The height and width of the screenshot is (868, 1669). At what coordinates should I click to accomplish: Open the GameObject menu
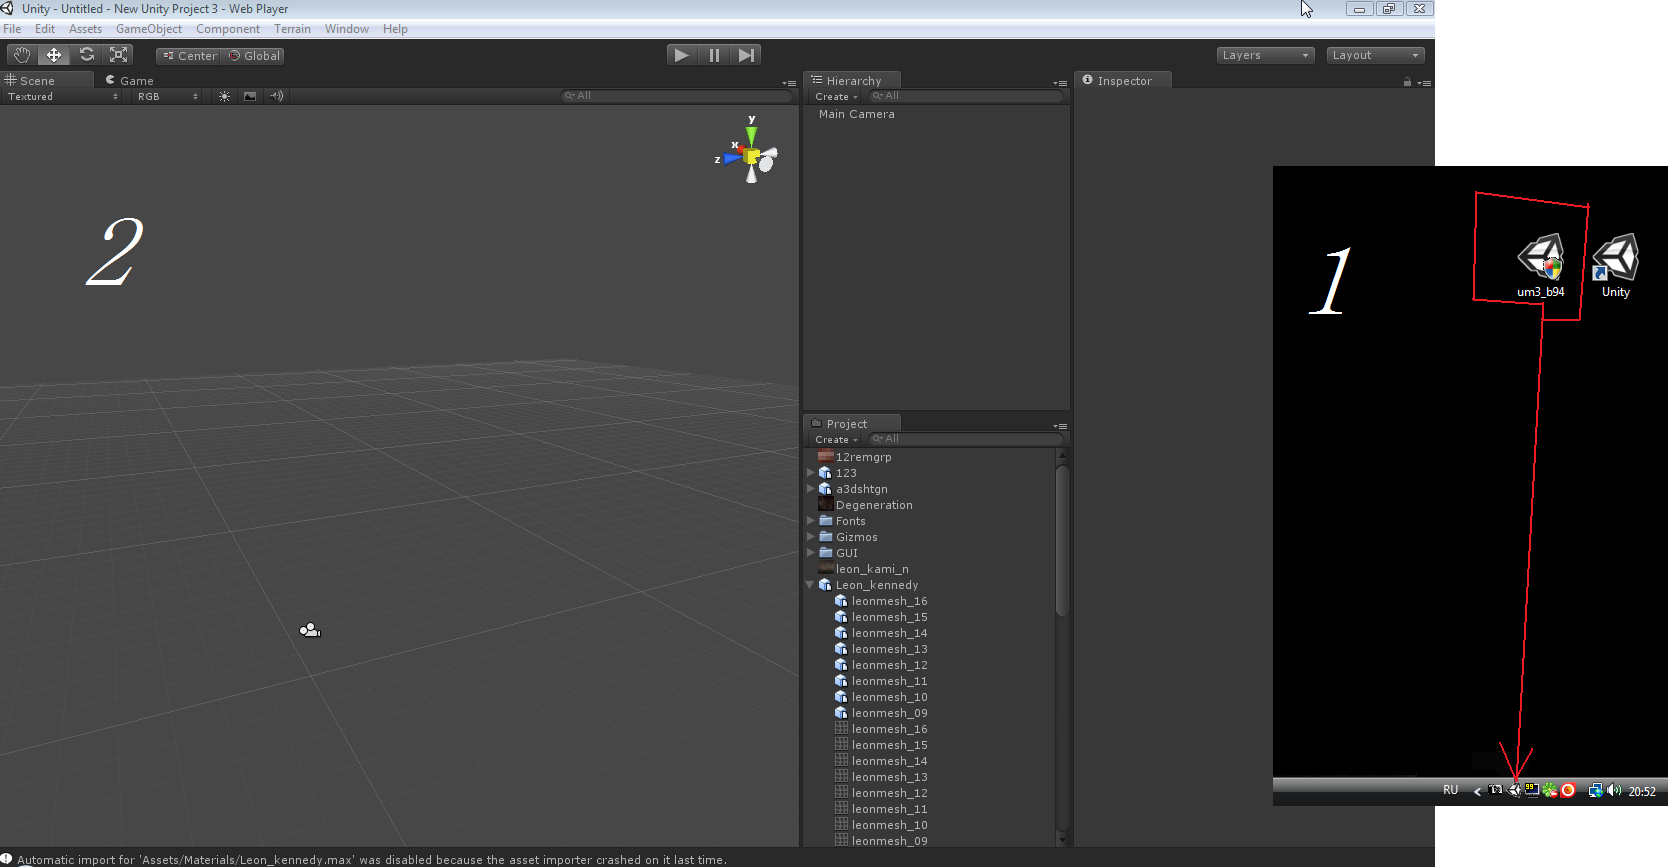(x=148, y=29)
